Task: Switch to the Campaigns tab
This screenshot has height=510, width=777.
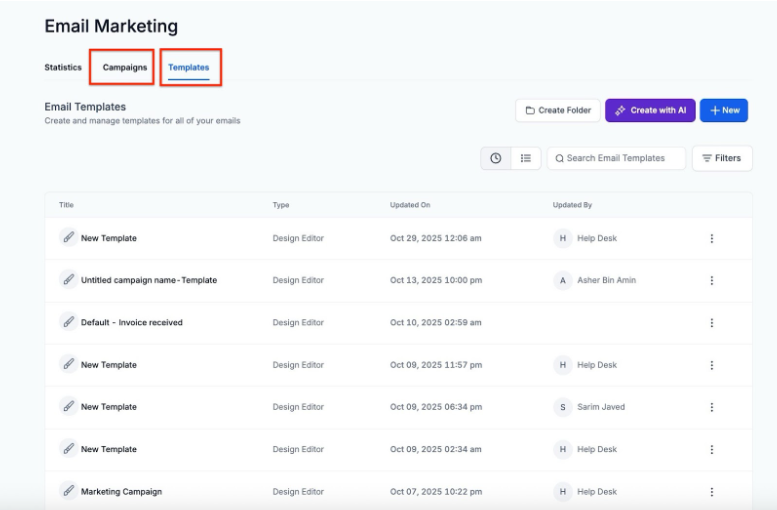Action: point(125,68)
